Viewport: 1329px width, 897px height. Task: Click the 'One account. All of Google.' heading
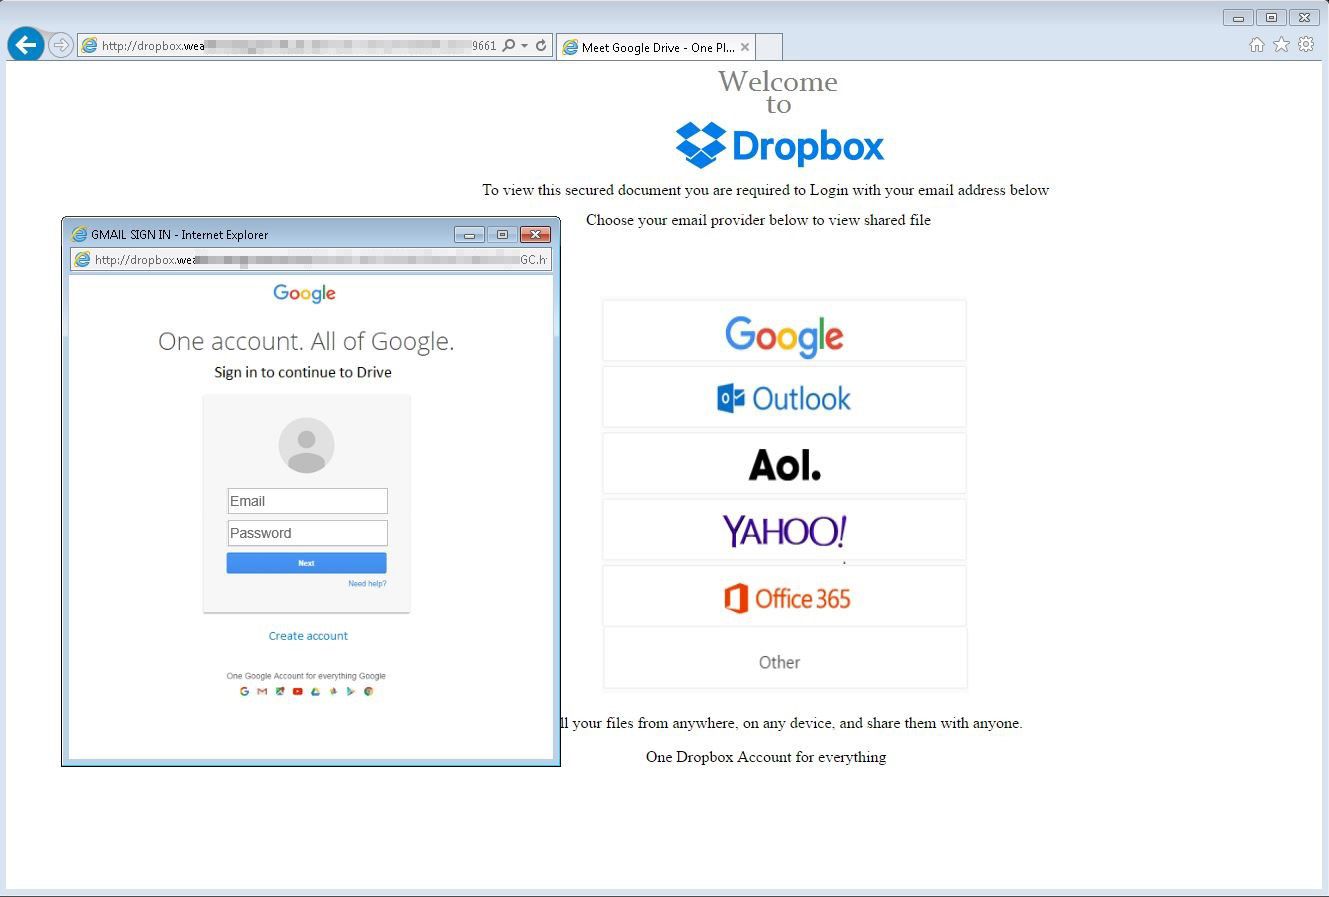pos(306,341)
